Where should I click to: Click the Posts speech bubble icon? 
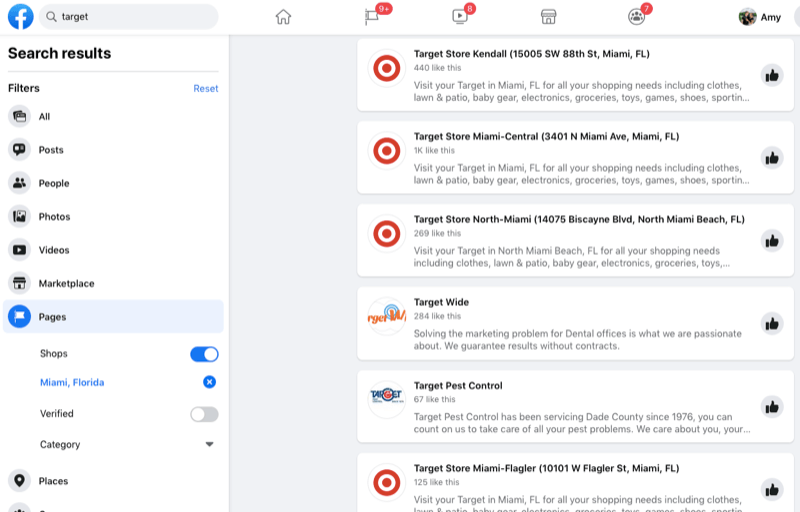[19, 149]
